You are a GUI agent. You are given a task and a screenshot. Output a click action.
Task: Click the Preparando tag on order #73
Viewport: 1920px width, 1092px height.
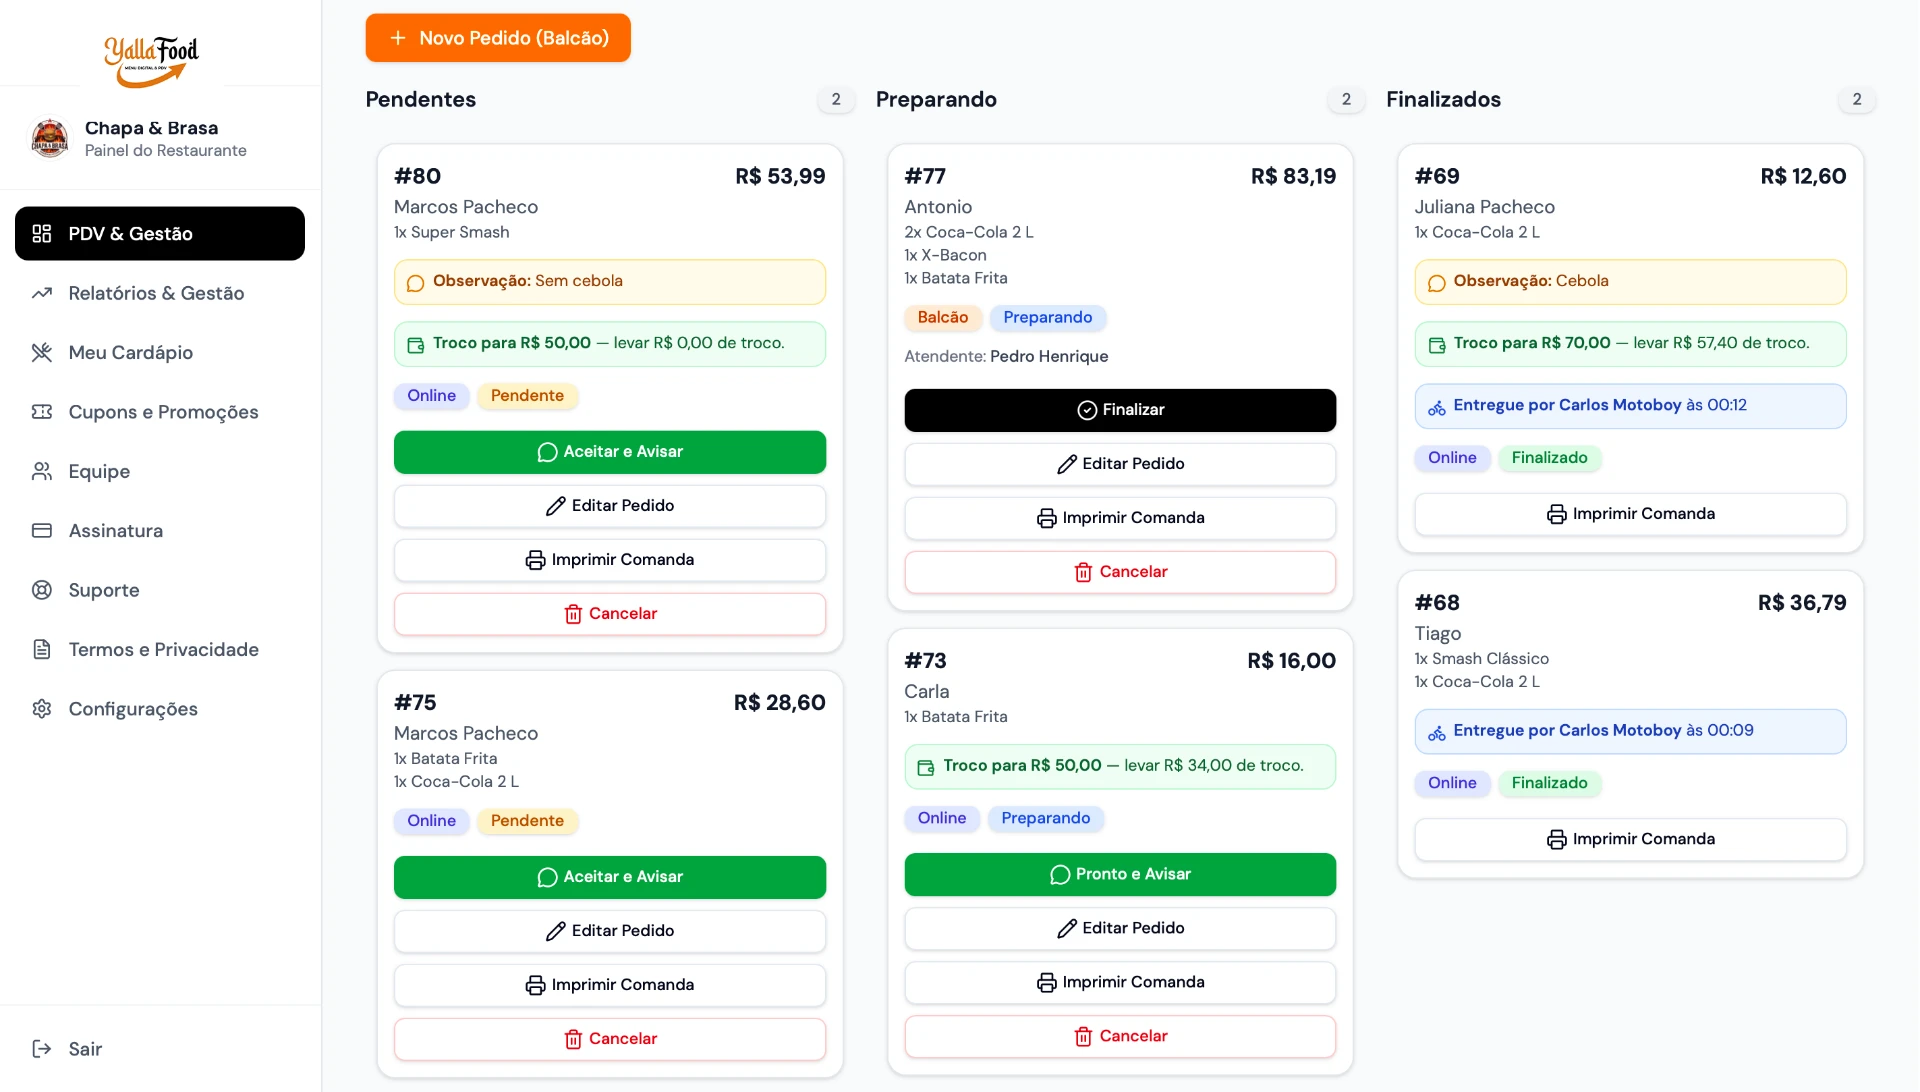tap(1046, 818)
